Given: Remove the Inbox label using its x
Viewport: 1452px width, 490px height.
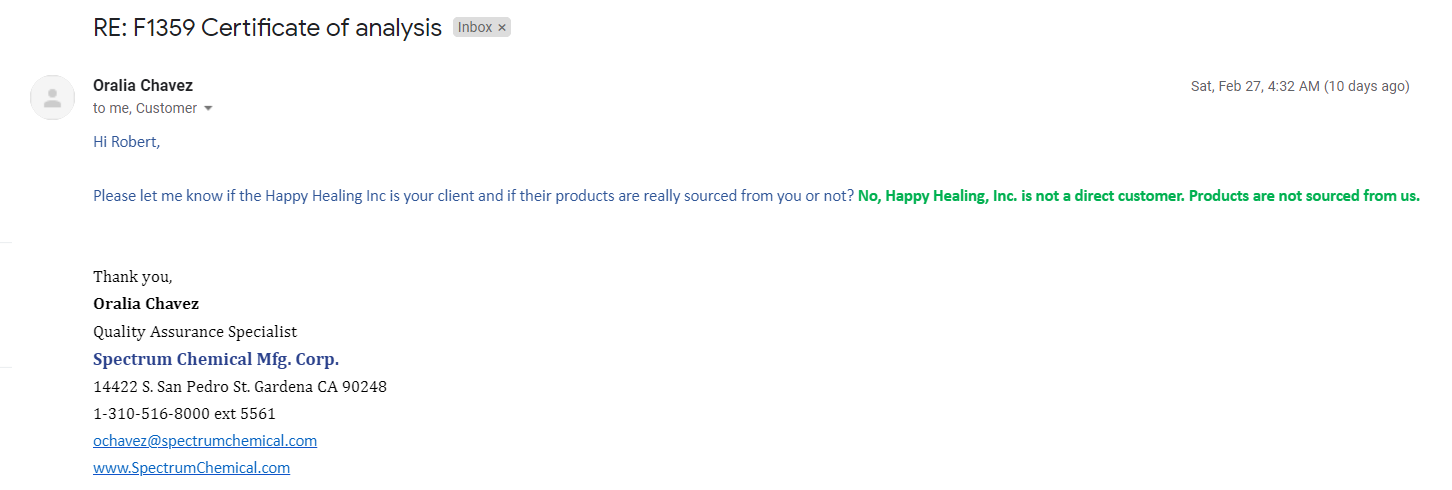Looking at the screenshot, I should [502, 28].
